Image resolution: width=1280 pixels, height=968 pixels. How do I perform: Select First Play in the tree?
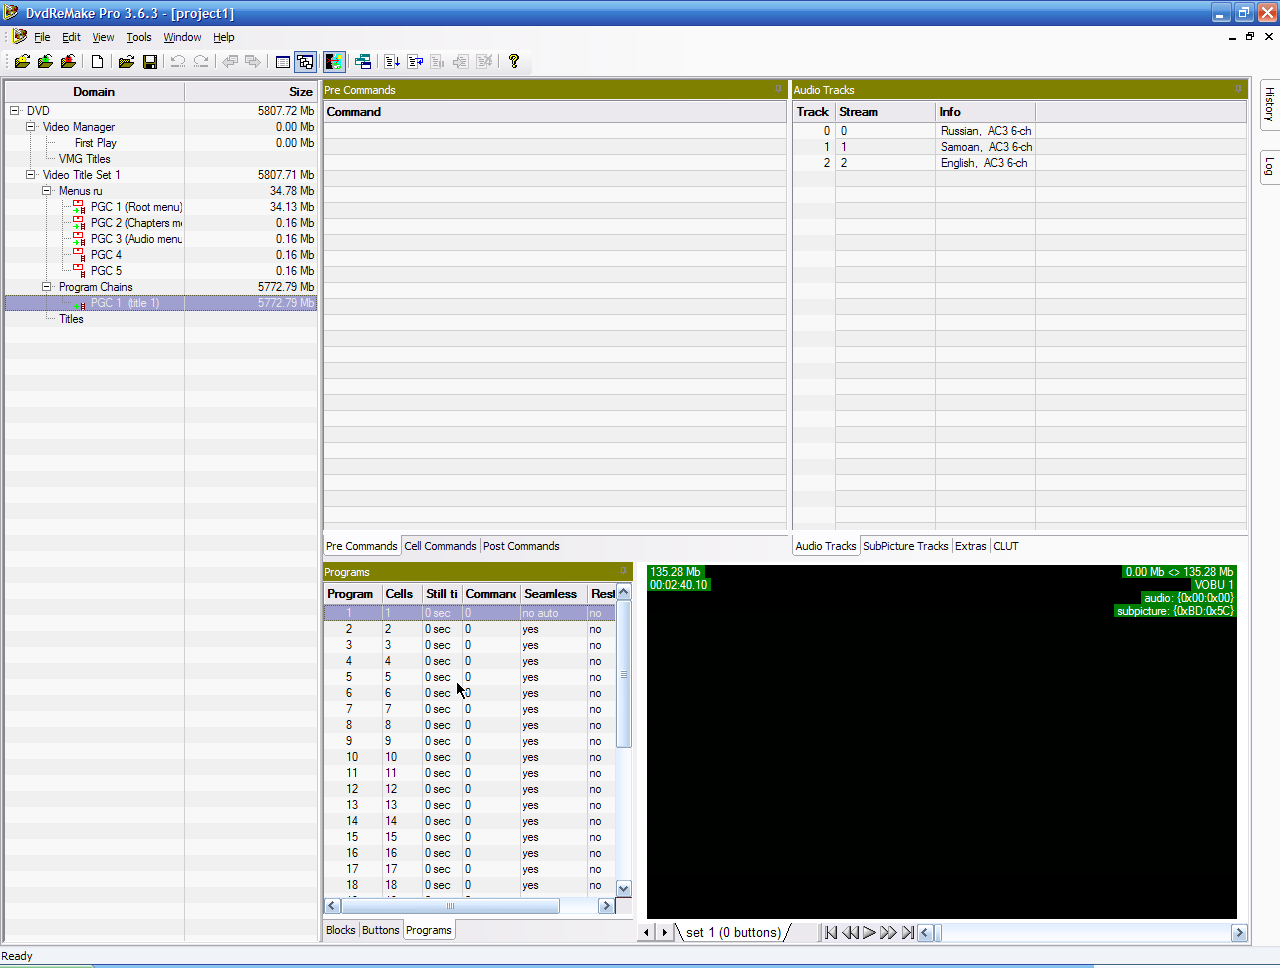(95, 143)
